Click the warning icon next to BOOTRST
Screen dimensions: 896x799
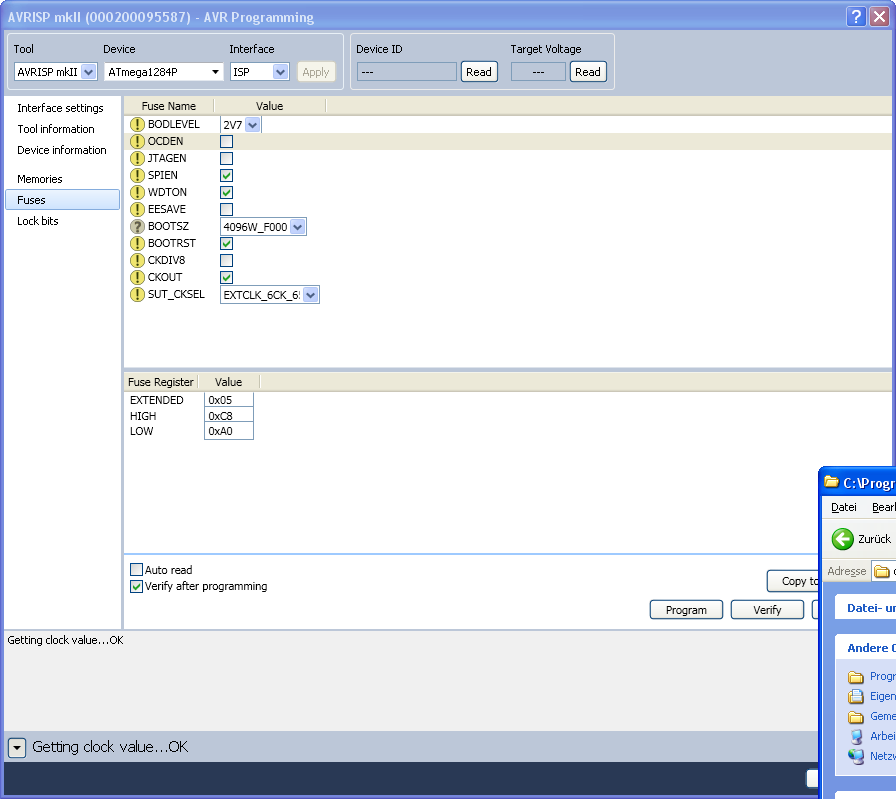pos(137,243)
